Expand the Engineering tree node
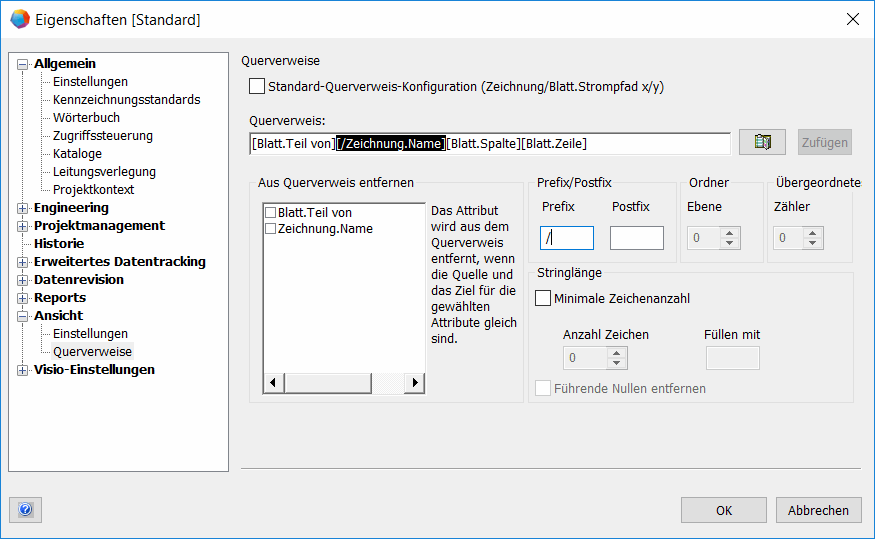875x539 pixels. tap(23, 208)
